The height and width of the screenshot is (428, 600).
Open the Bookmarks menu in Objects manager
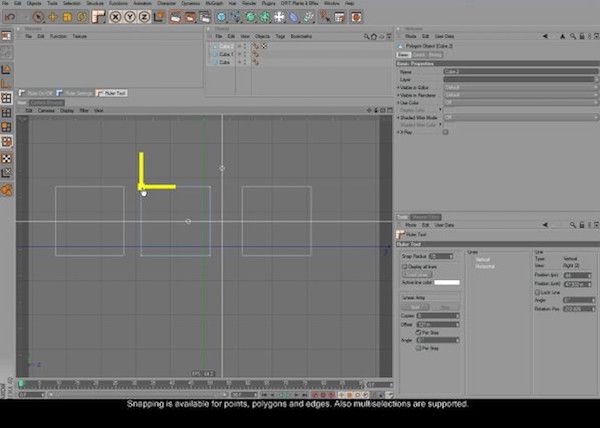tap(301, 36)
